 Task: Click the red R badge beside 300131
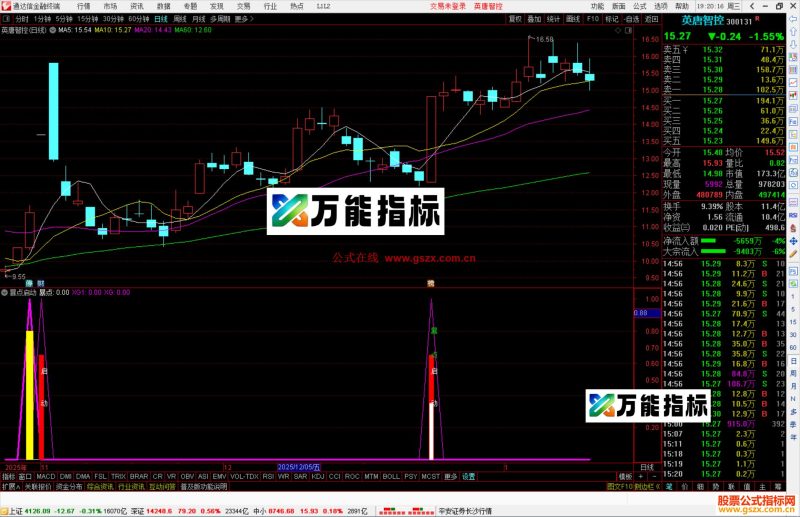tap(757, 19)
